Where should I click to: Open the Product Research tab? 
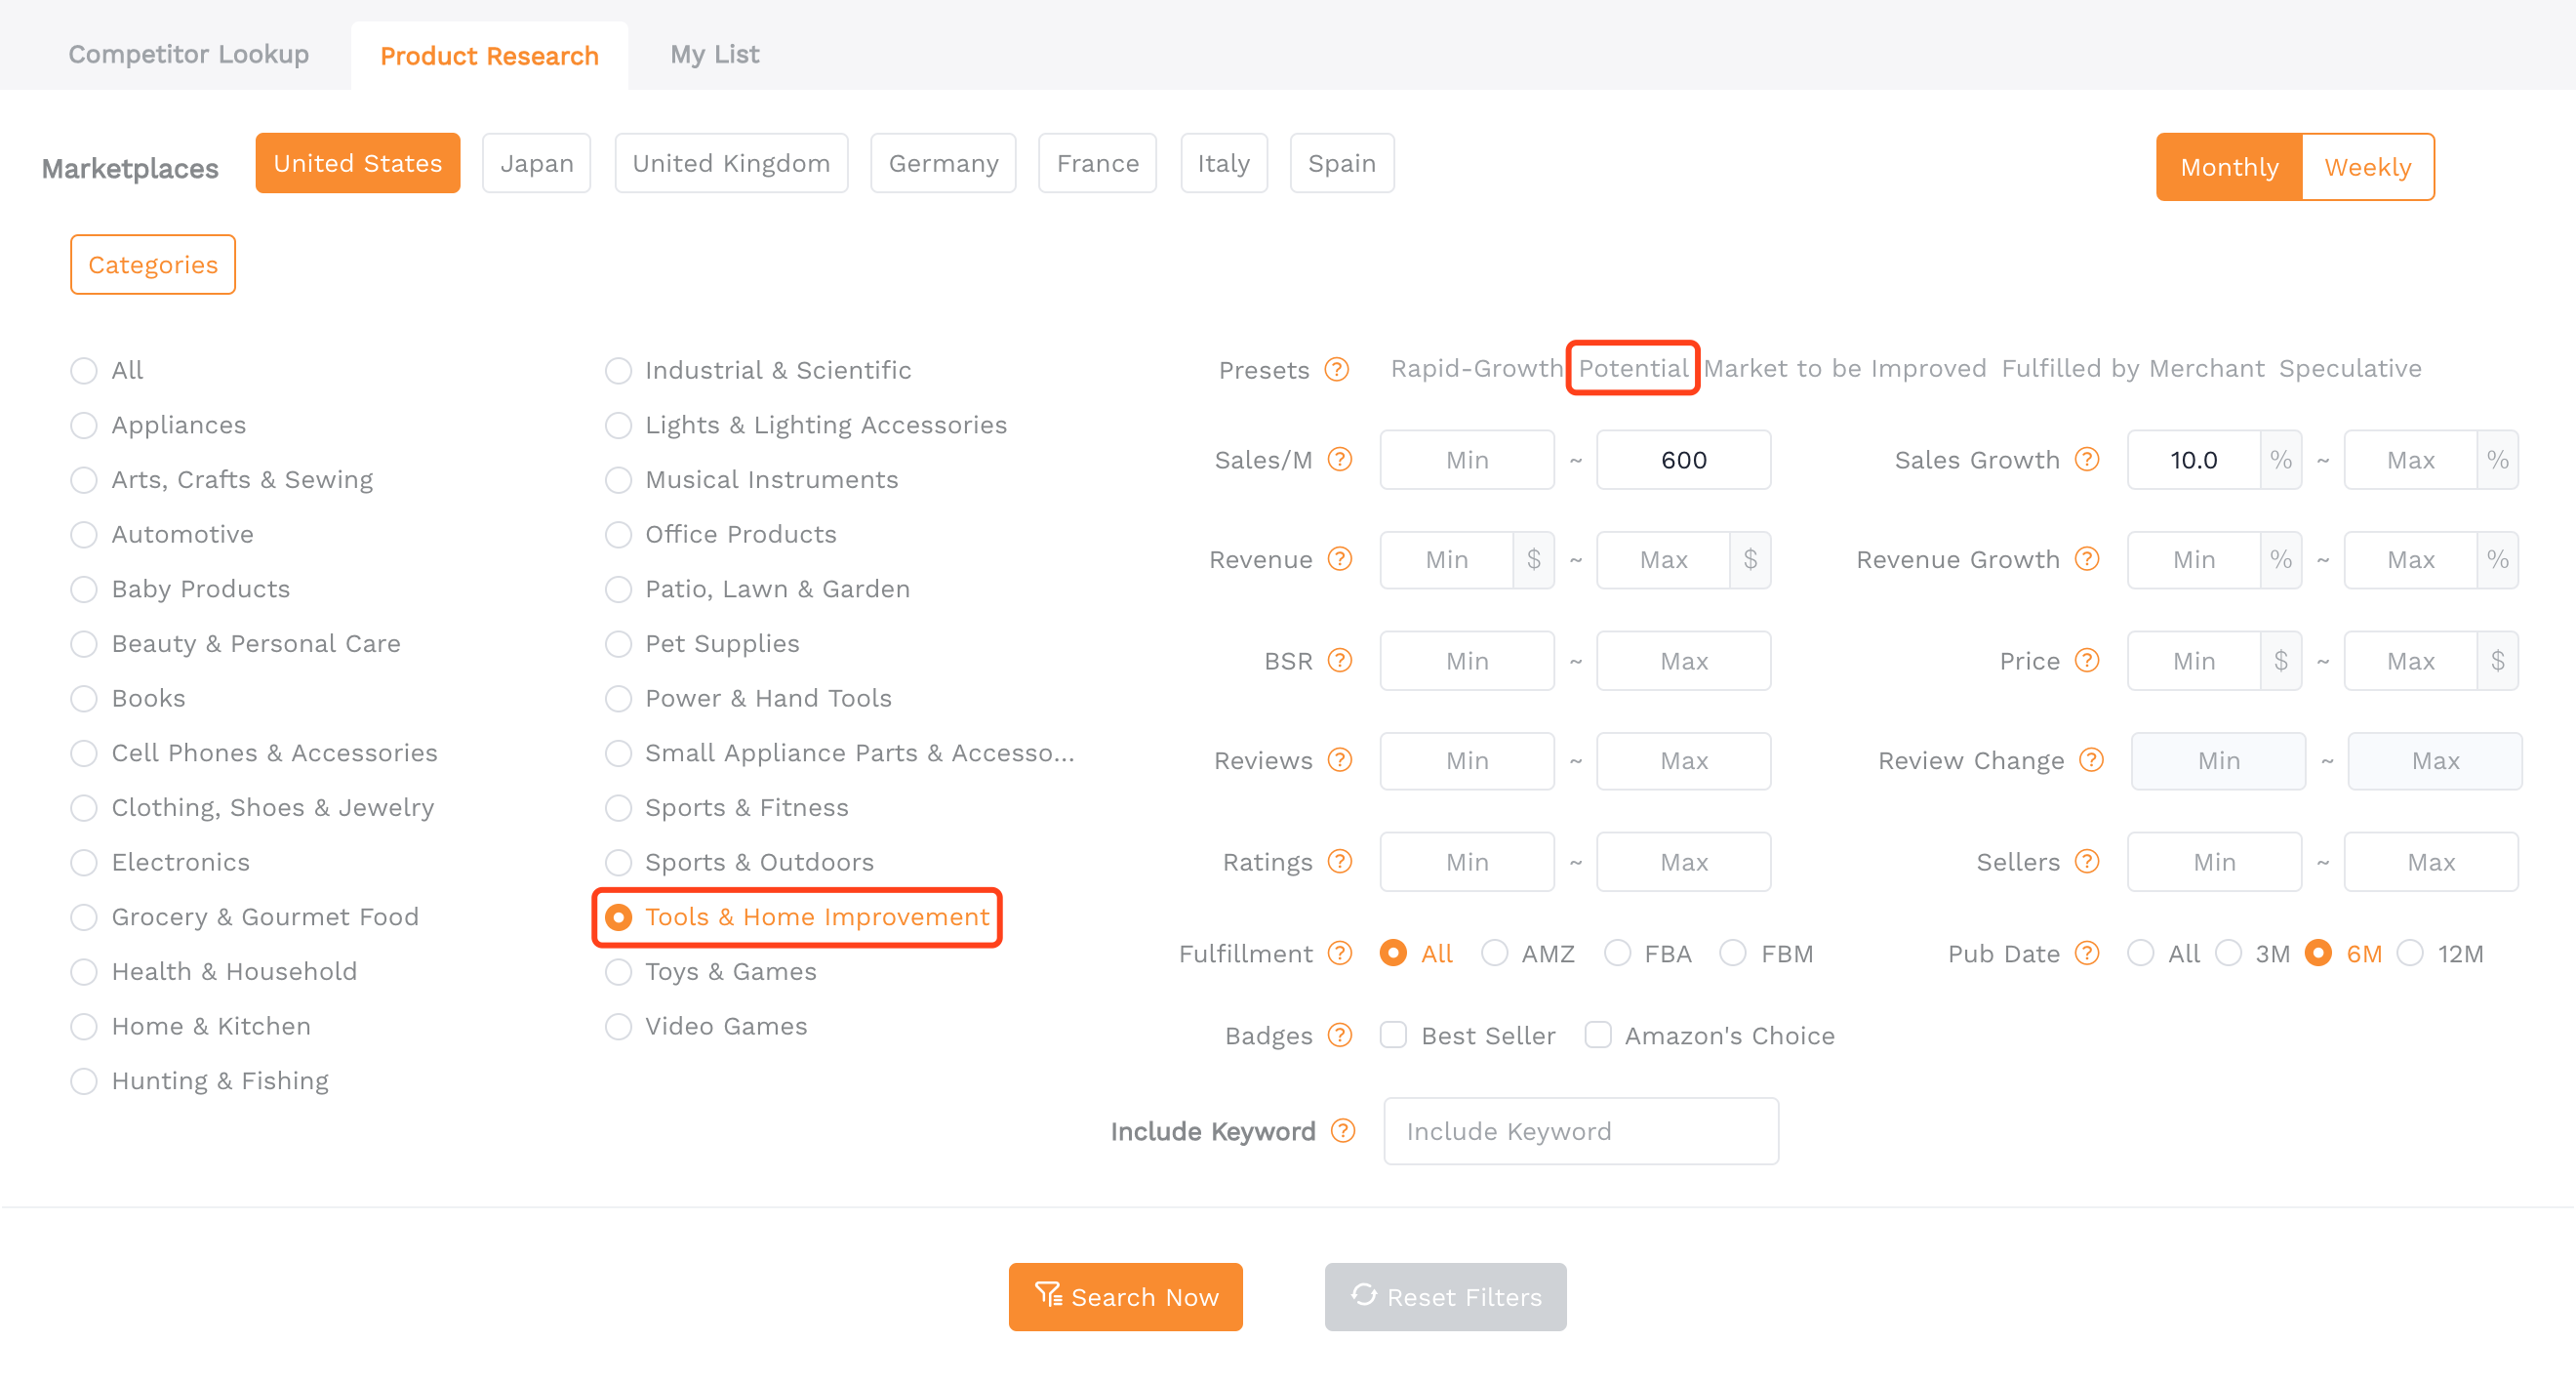pyautogui.click(x=489, y=55)
